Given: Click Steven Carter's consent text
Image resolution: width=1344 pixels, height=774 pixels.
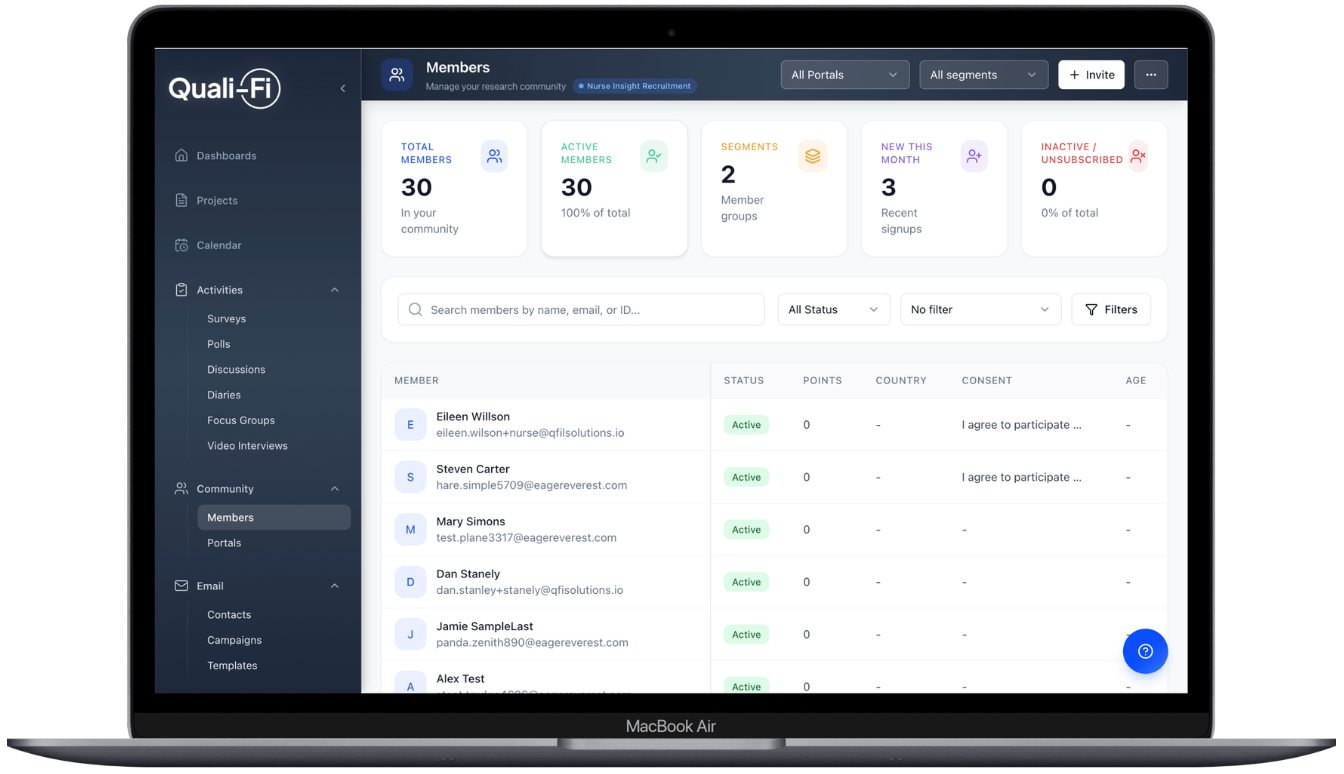Looking at the screenshot, I should pyautogui.click(x=1021, y=478).
